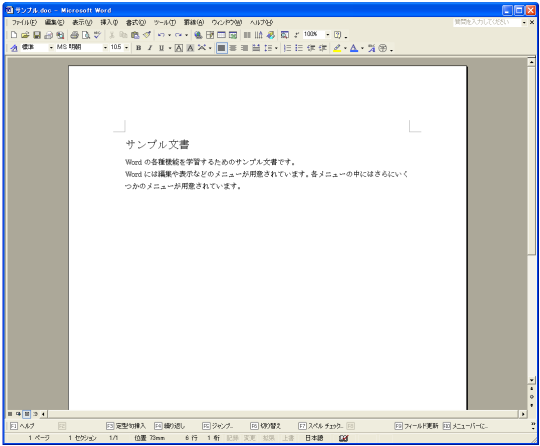540x446 pixels.
Task: Save the document with floppy icon
Action: (x=37, y=35)
